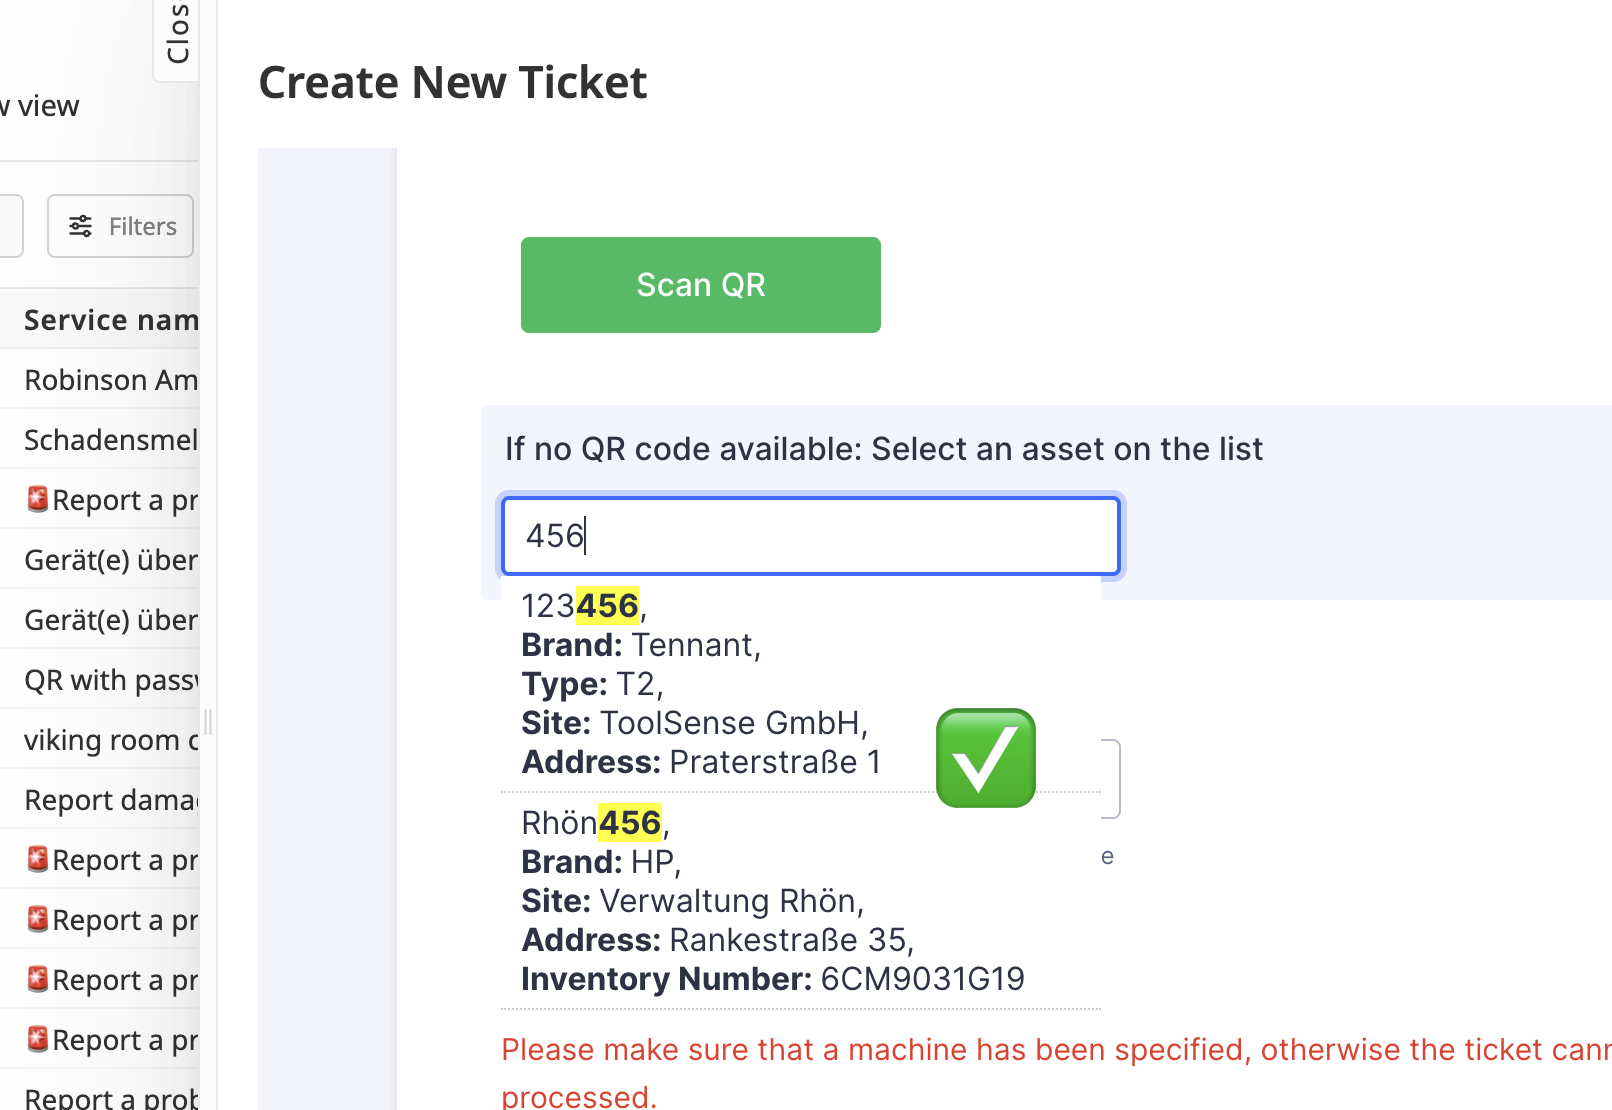The height and width of the screenshot is (1110, 1612).
Task: Click the panel resize handle beside the list
Action: pos(208,722)
